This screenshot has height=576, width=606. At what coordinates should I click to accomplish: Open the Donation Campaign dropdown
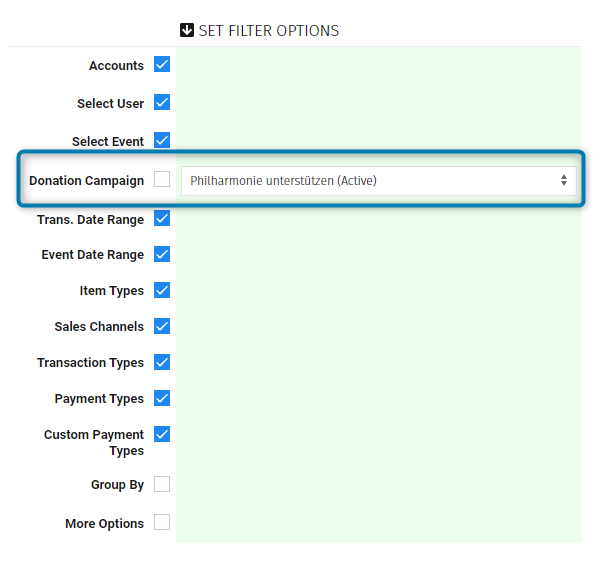click(x=378, y=181)
